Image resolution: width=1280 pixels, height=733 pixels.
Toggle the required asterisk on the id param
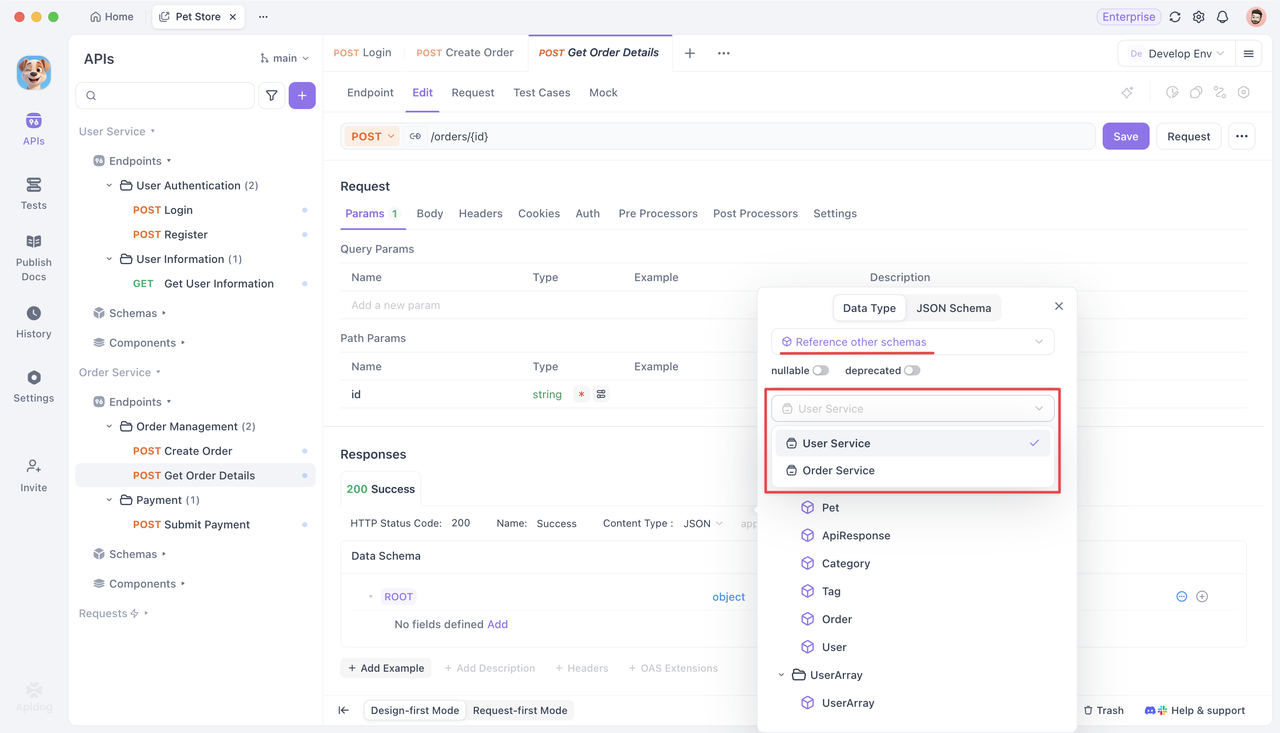pyautogui.click(x=582, y=394)
